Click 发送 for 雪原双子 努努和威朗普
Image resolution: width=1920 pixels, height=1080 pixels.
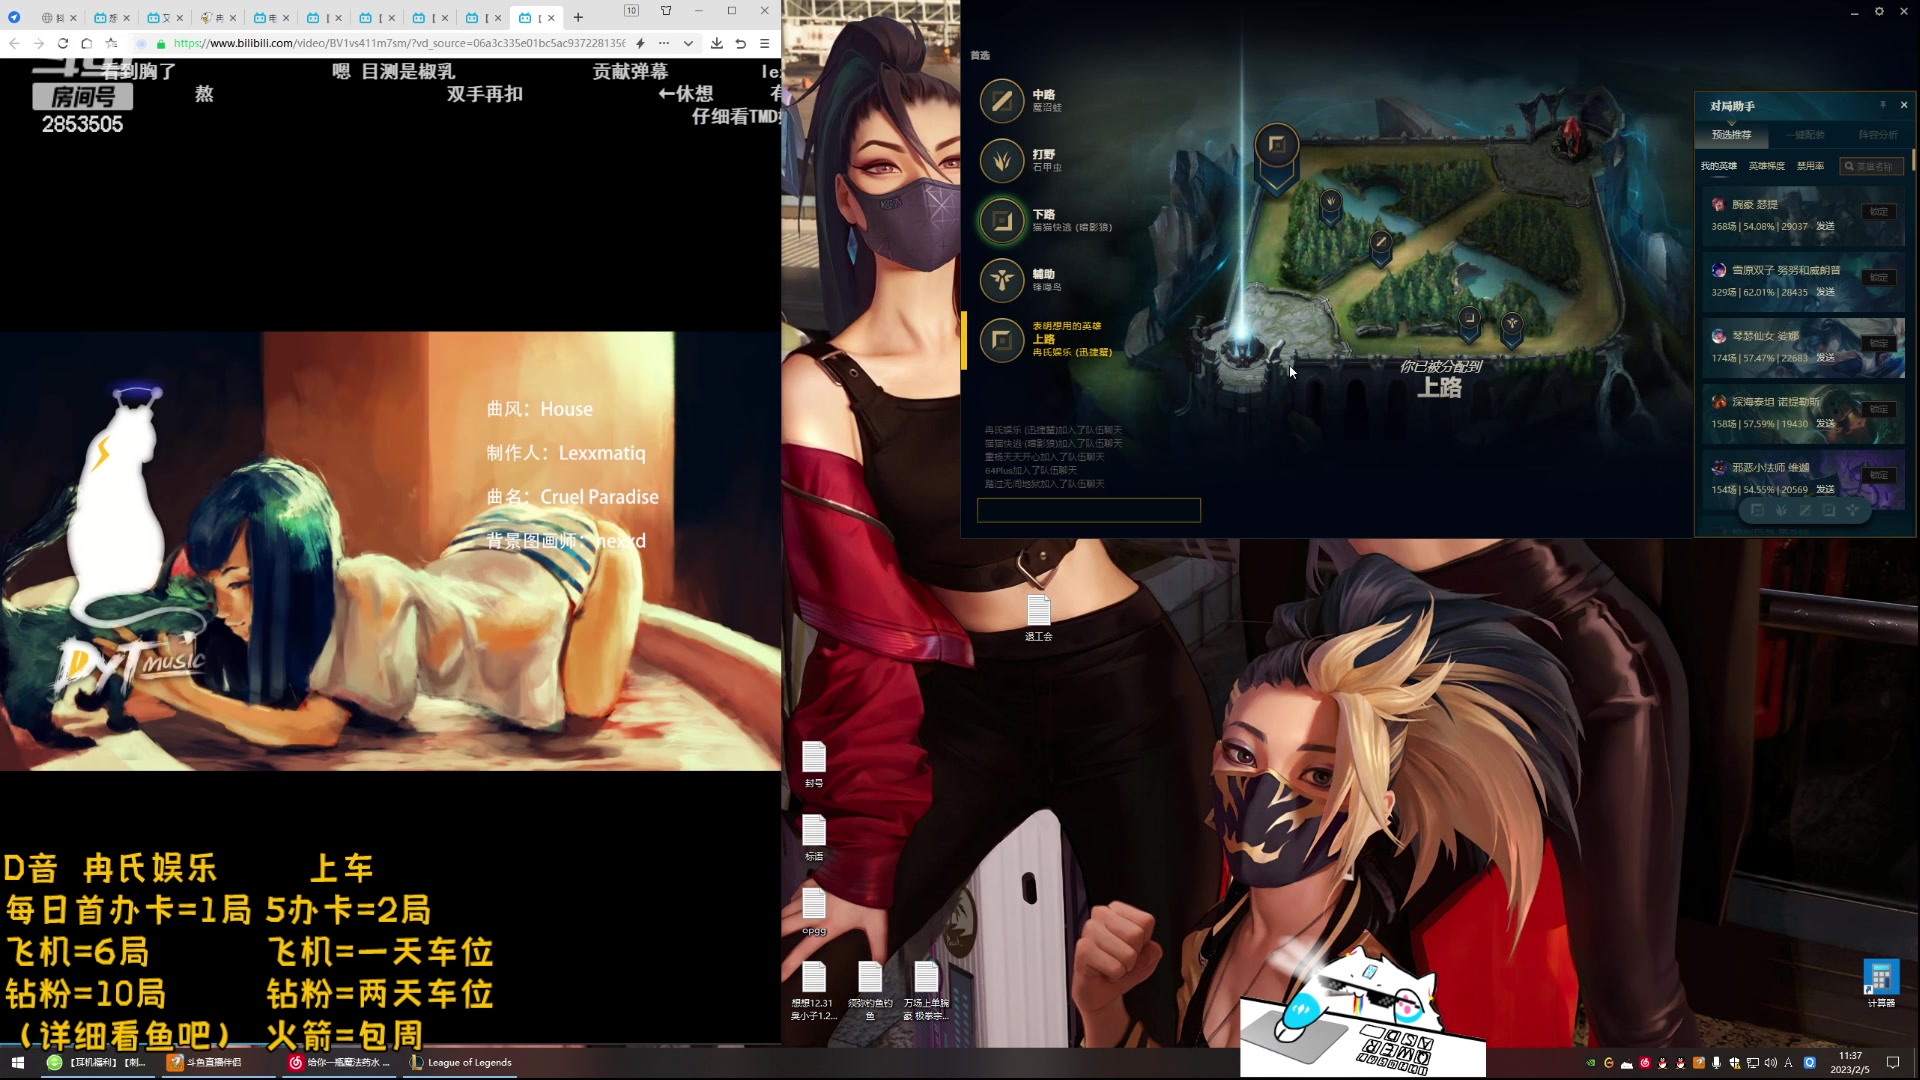tap(1825, 292)
